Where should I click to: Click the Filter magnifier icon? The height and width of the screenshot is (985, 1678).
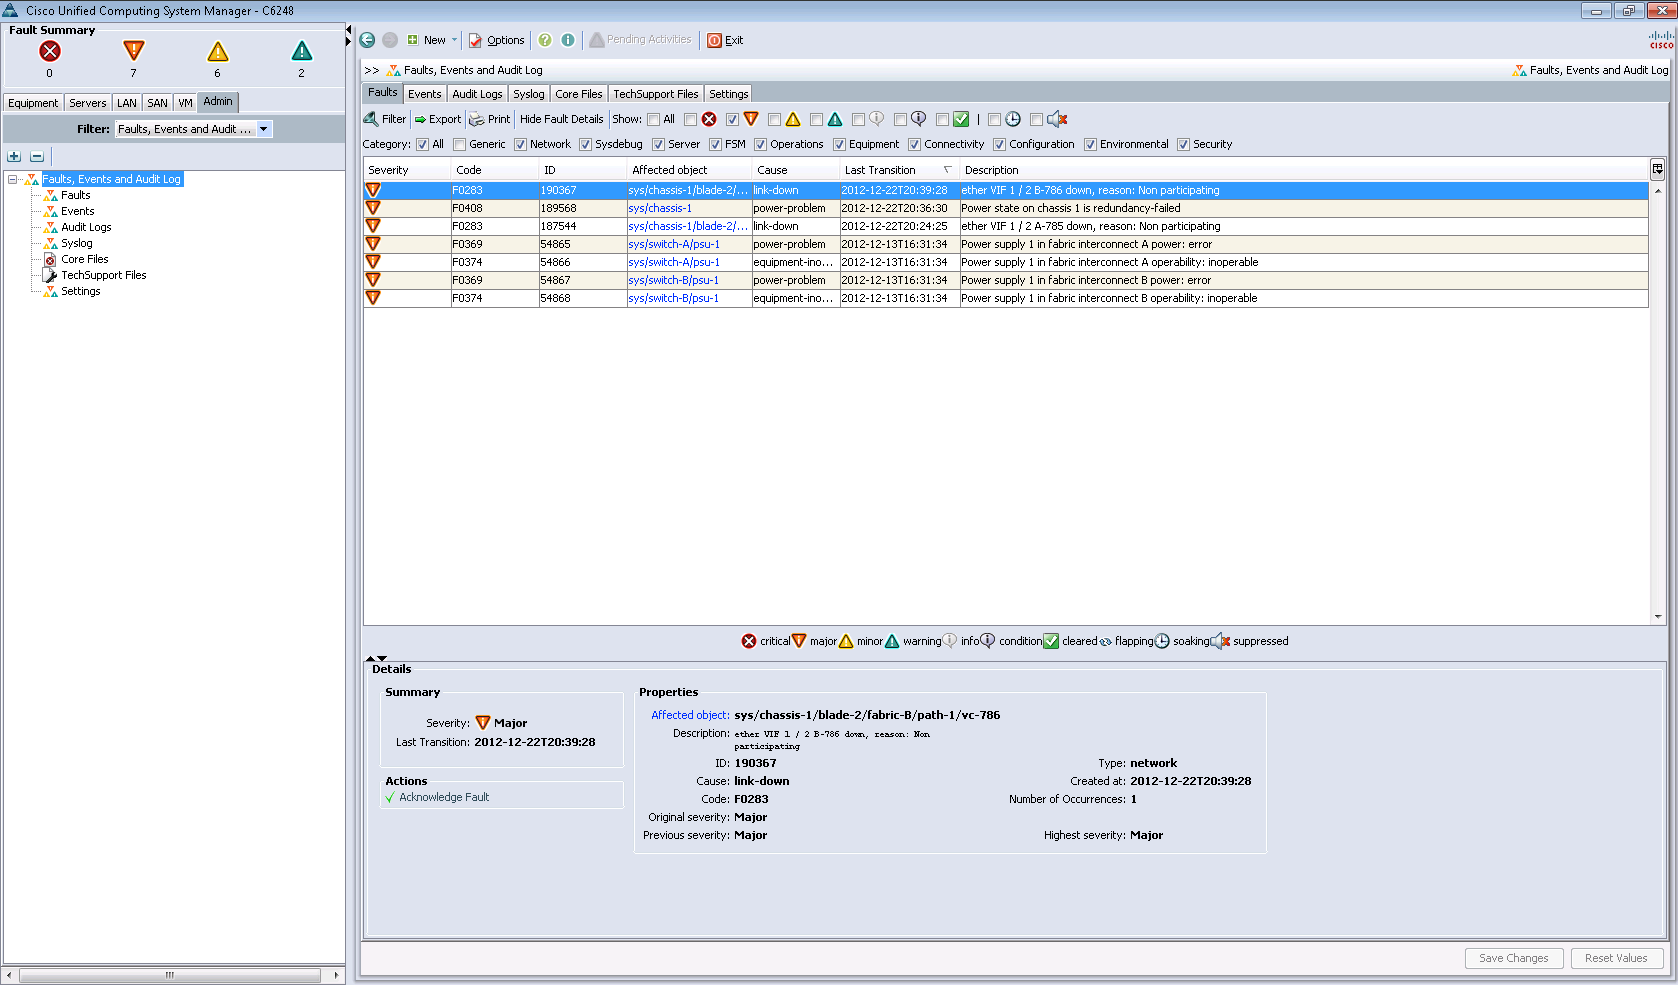pyautogui.click(x=371, y=119)
